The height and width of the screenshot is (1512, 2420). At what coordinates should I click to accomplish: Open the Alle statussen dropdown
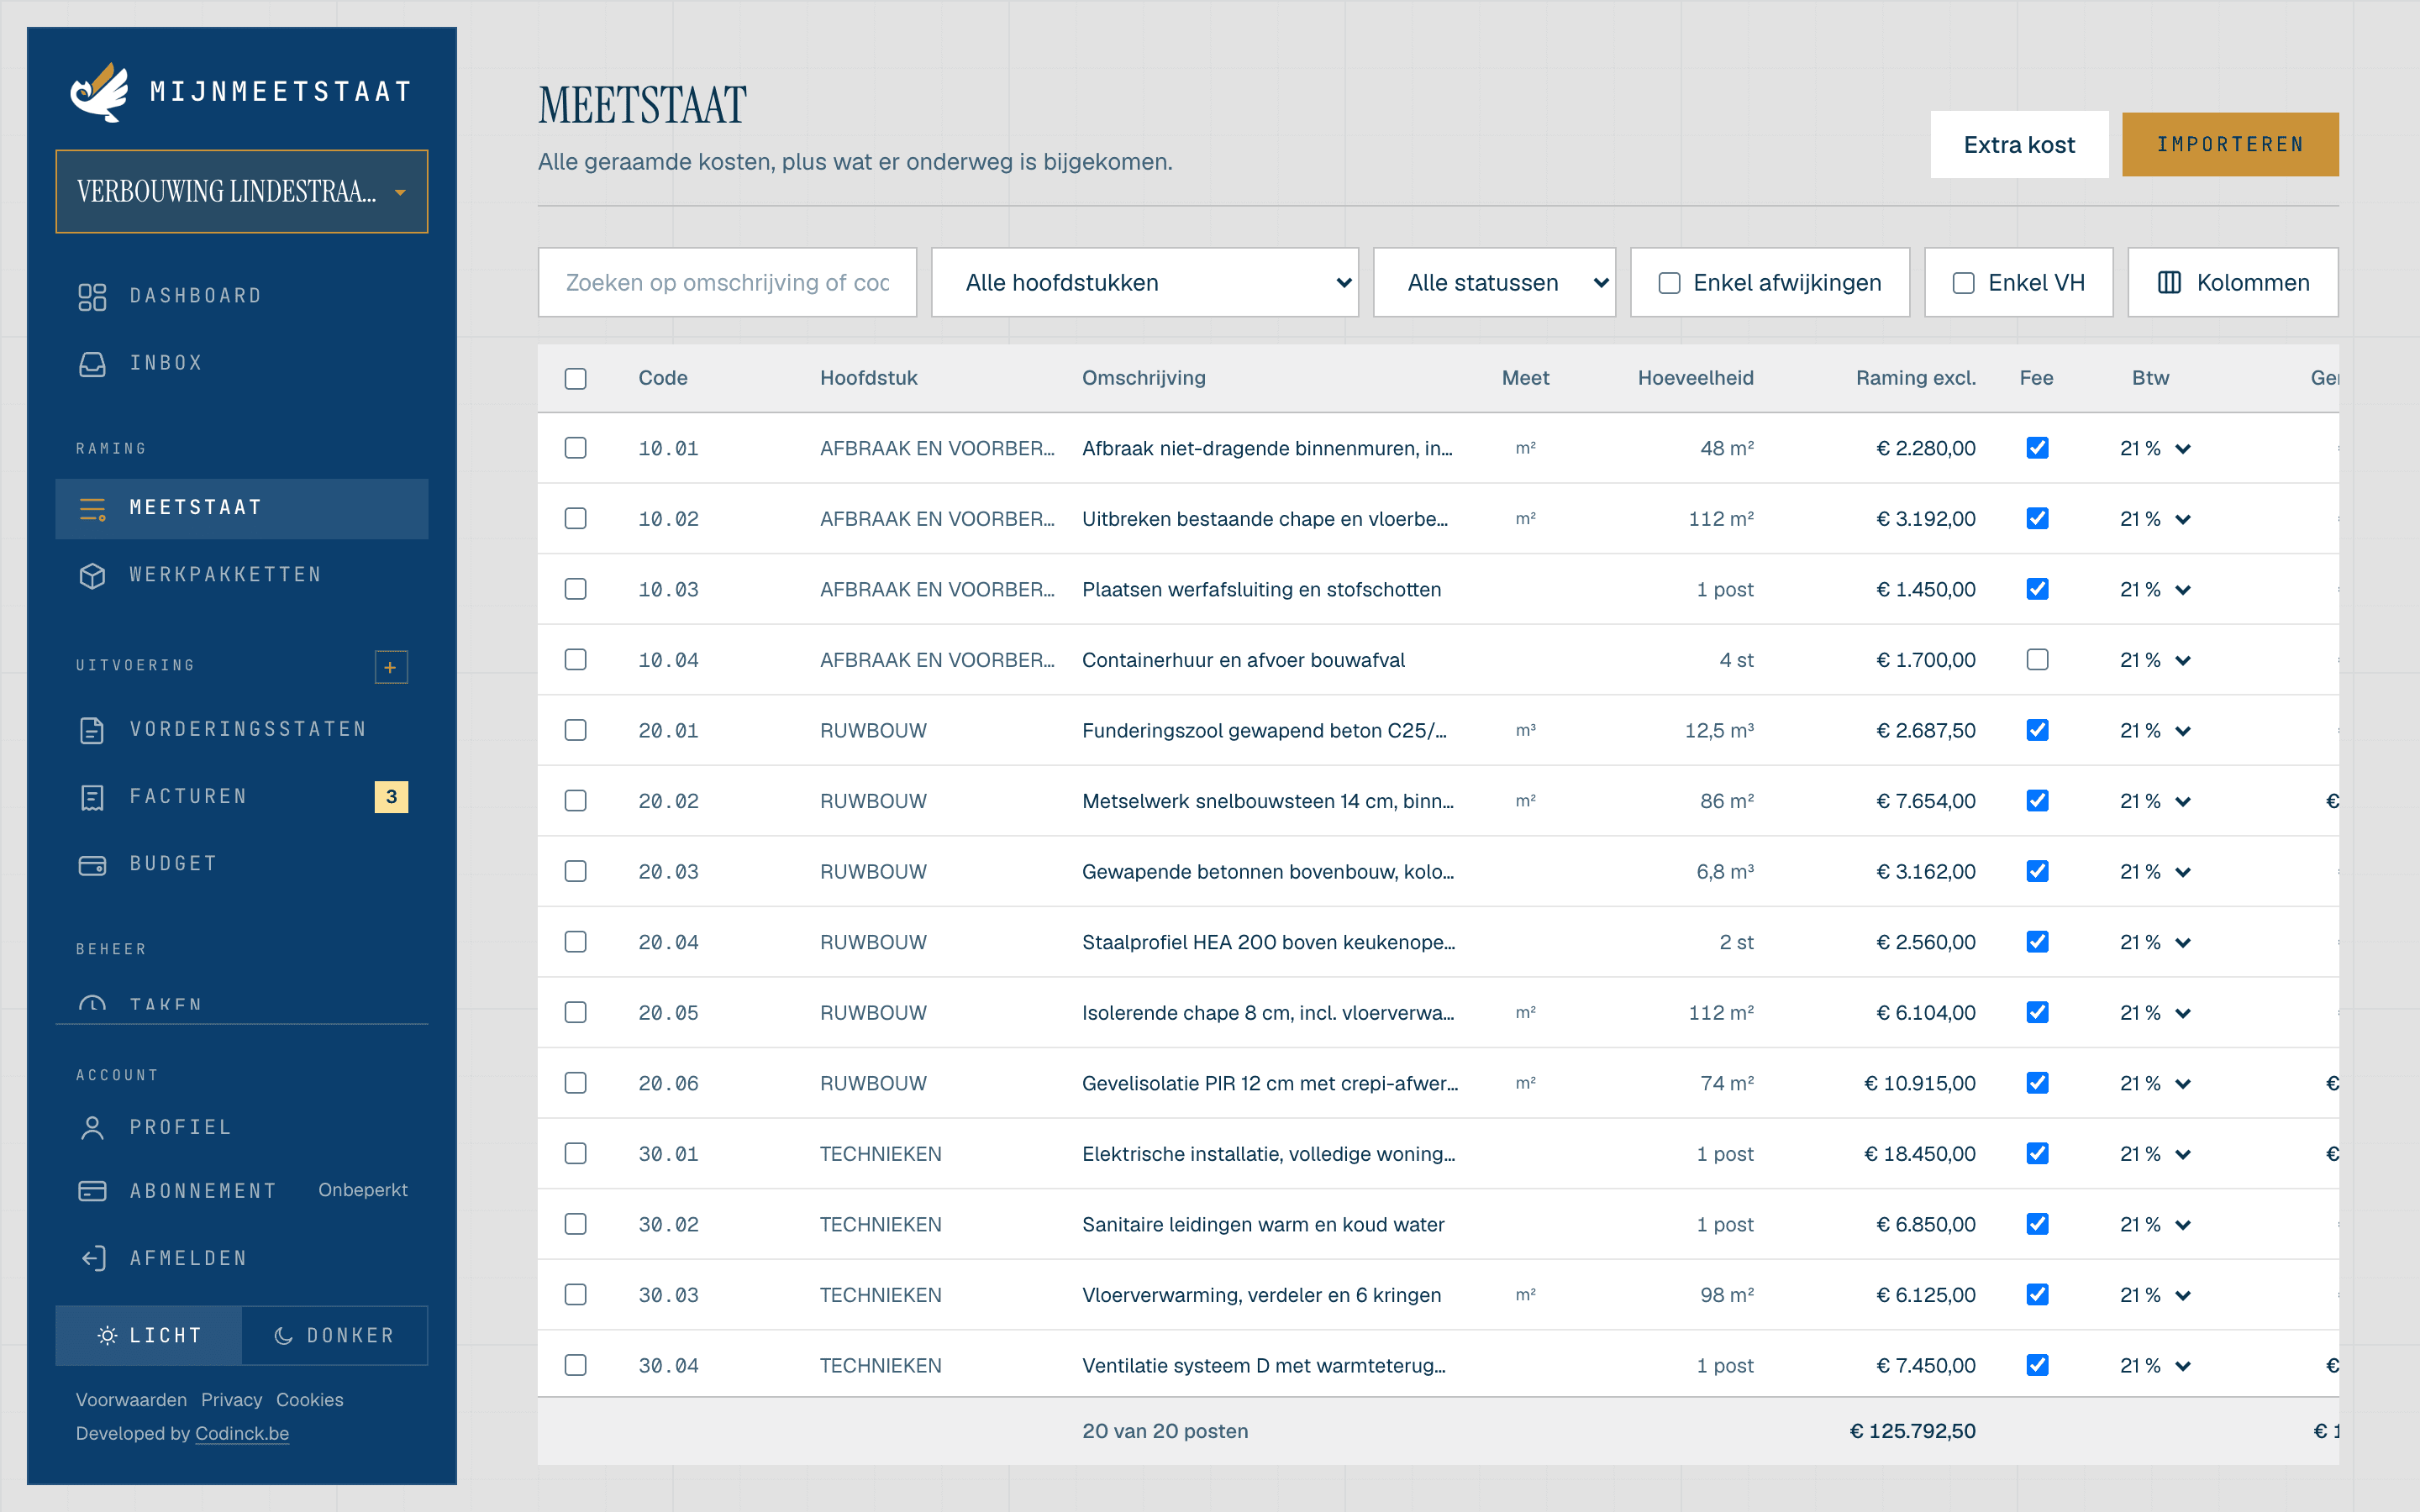(x=1494, y=283)
